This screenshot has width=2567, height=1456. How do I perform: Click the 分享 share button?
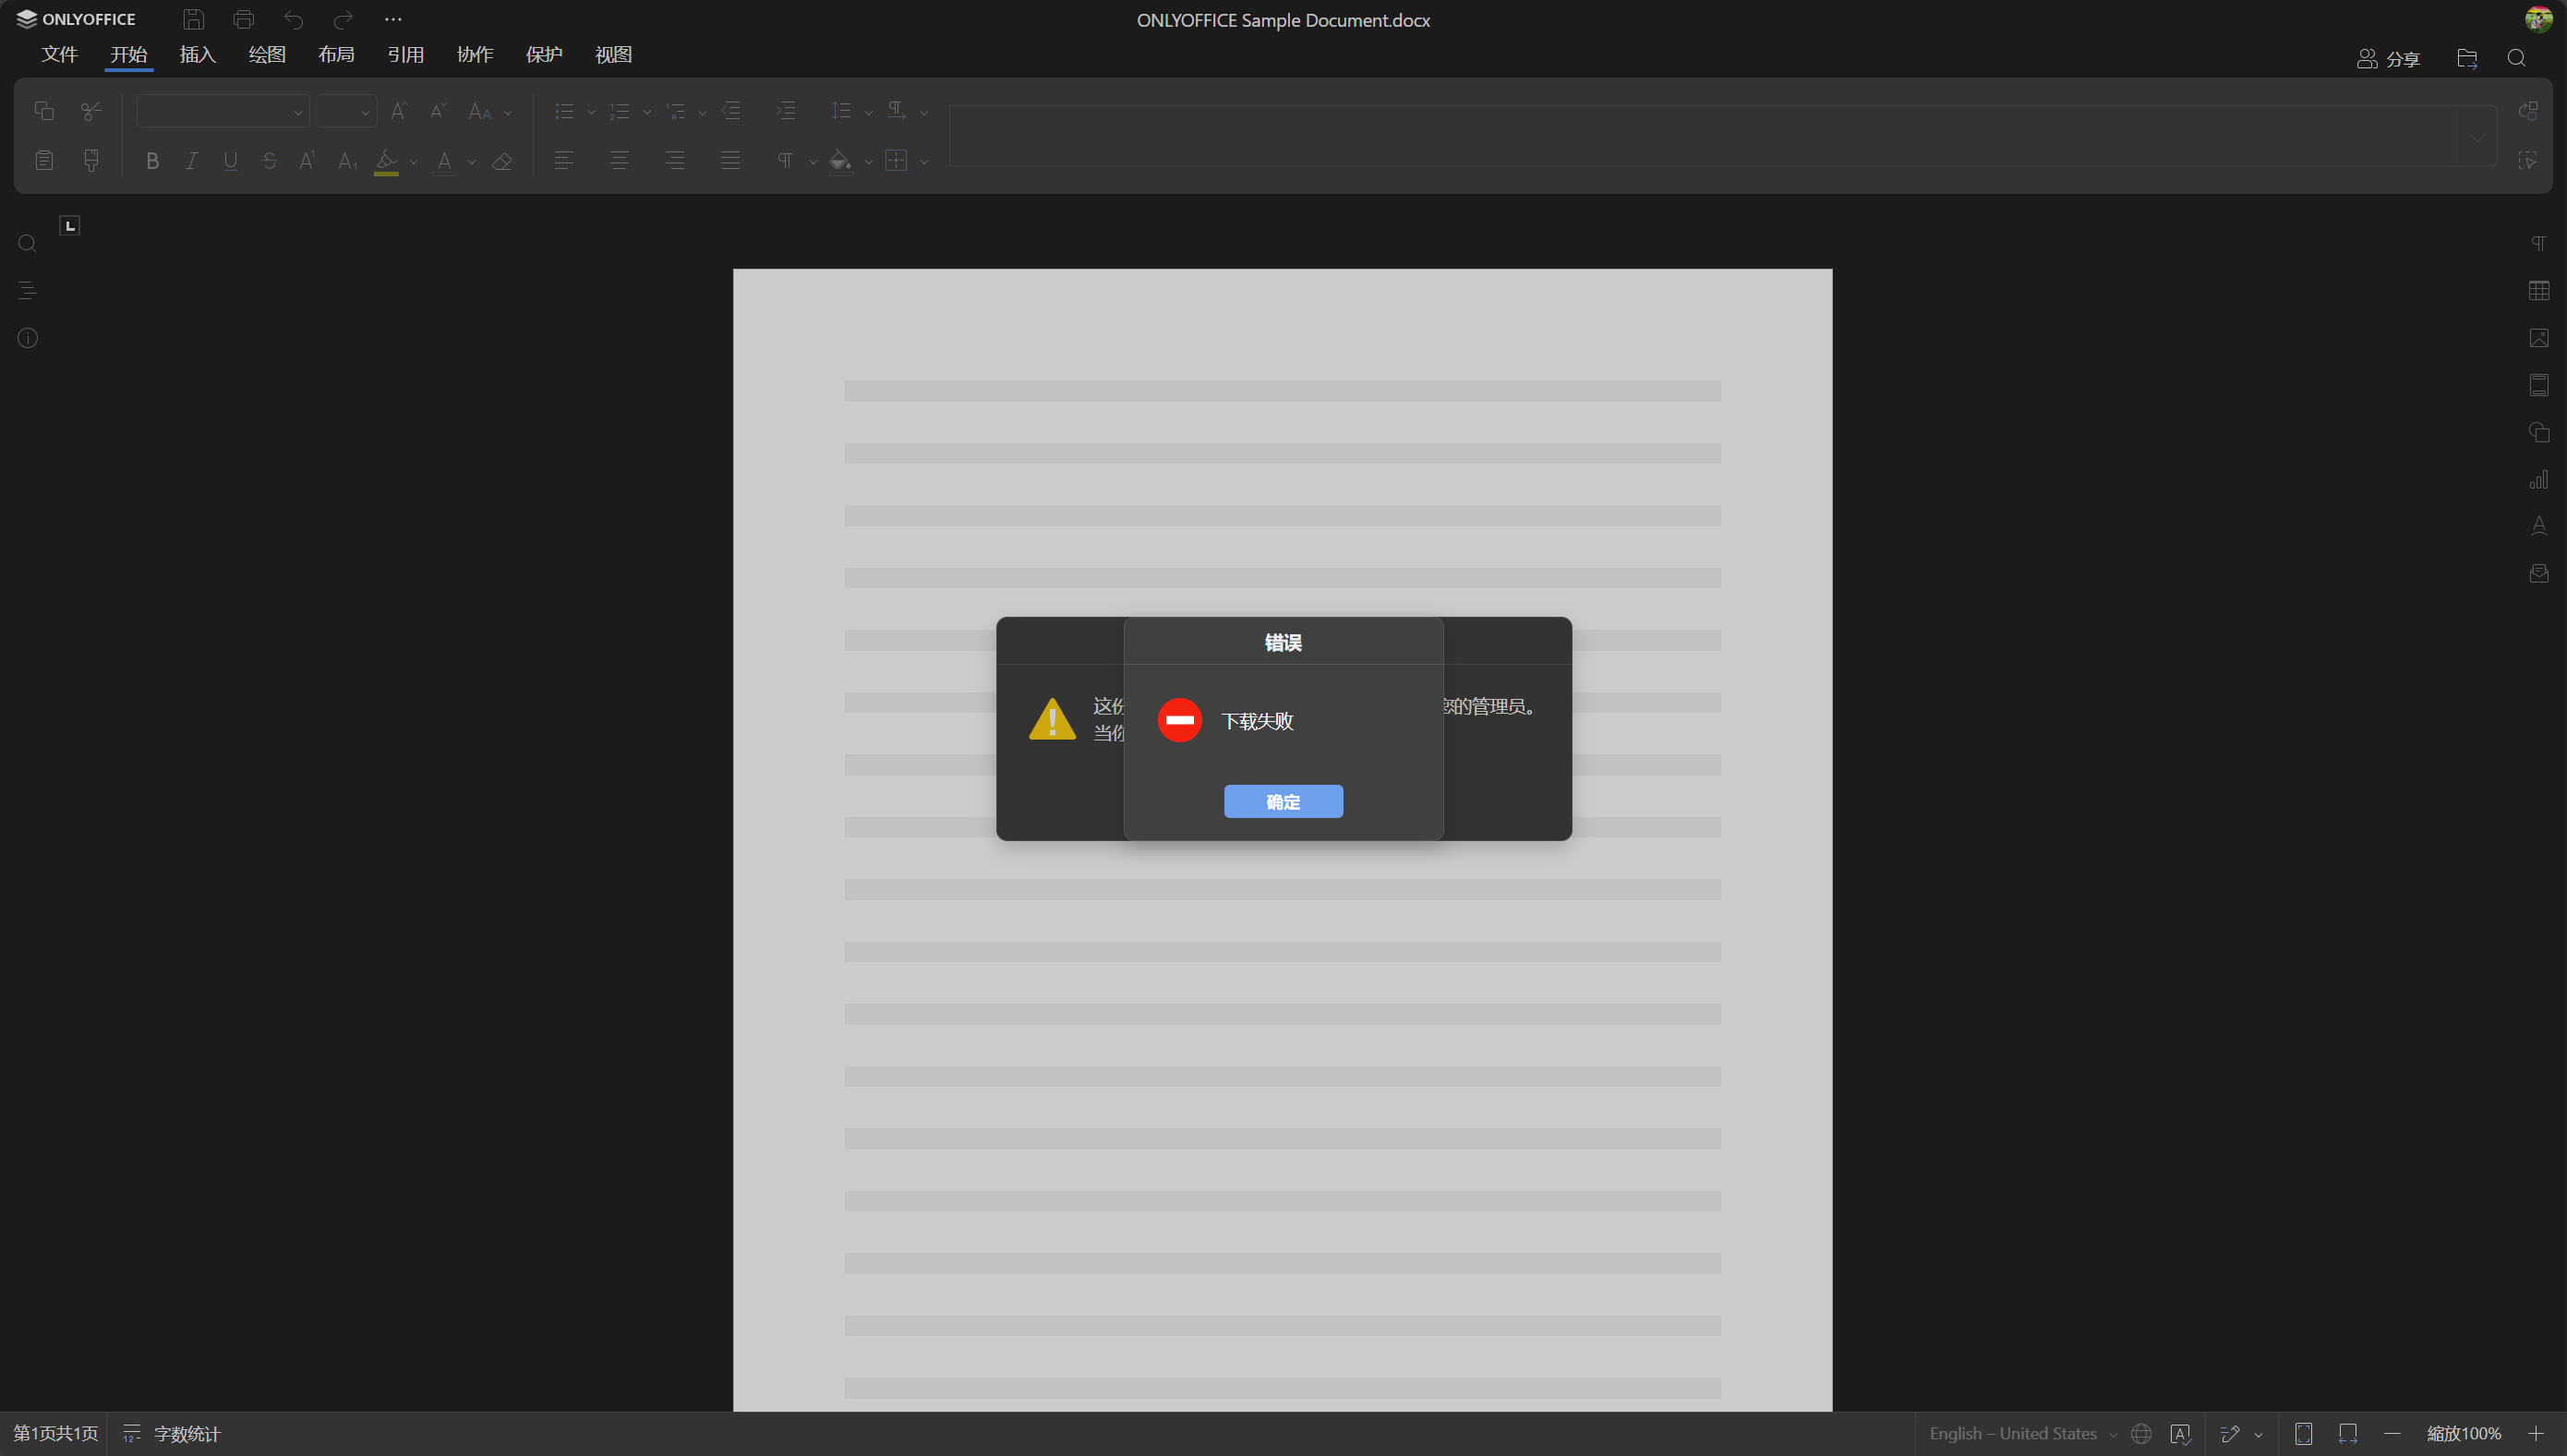coord(2388,59)
